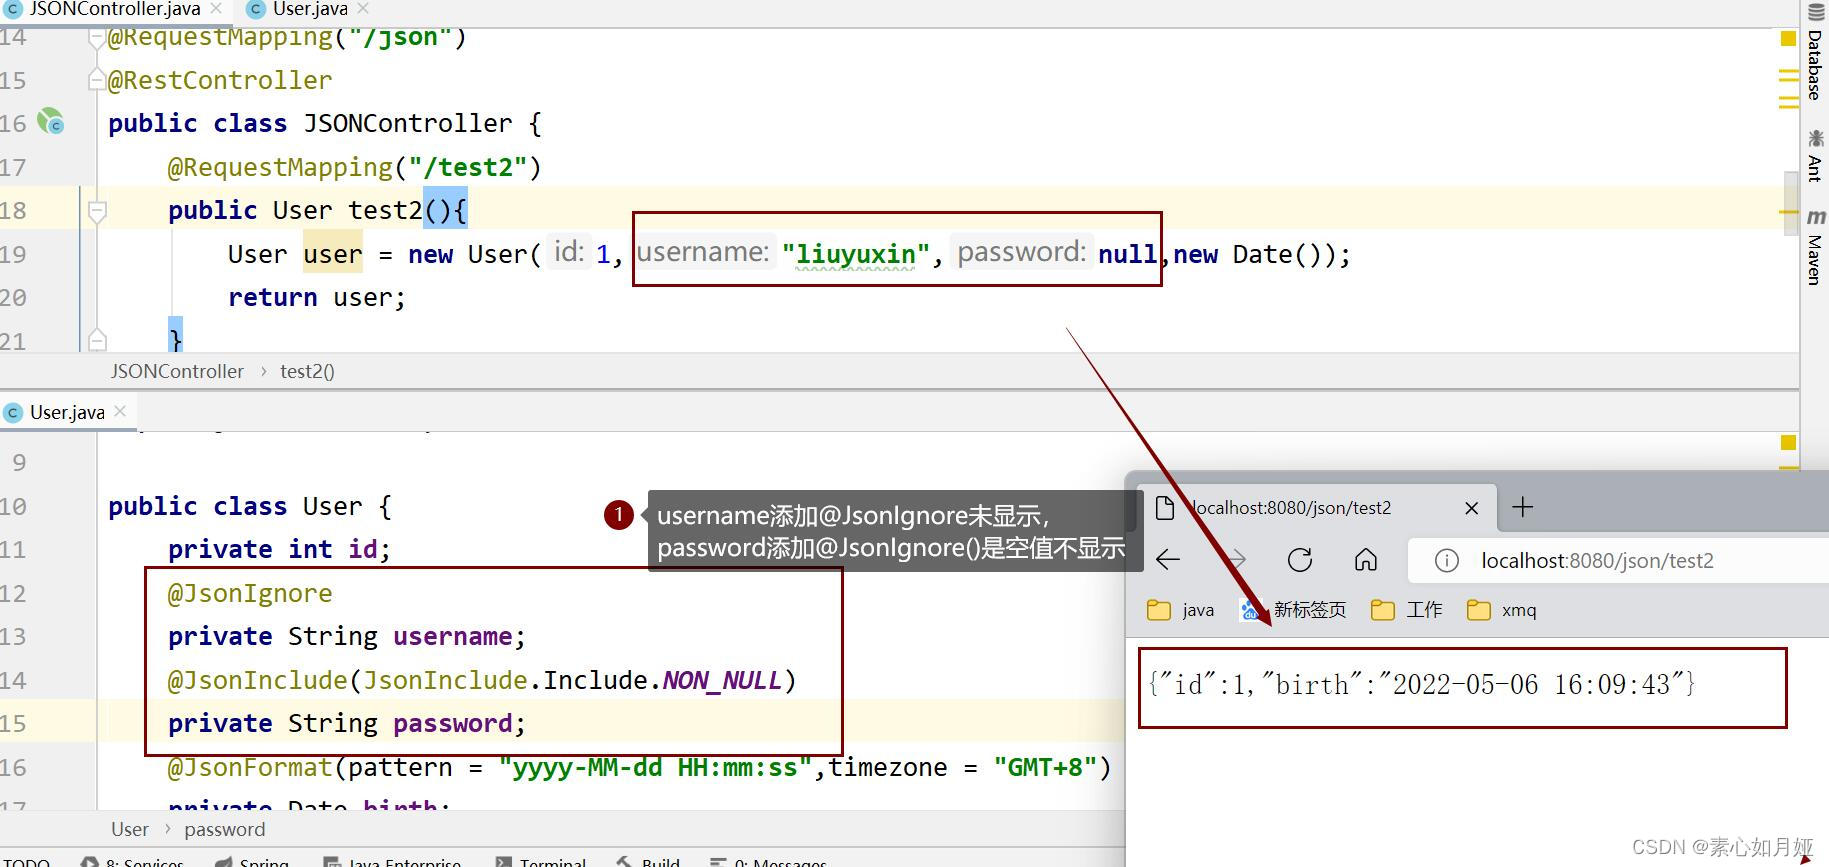This screenshot has height=867, width=1829.
Task: Reload the localhost page in browser
Action: (x=1300, y=560)
